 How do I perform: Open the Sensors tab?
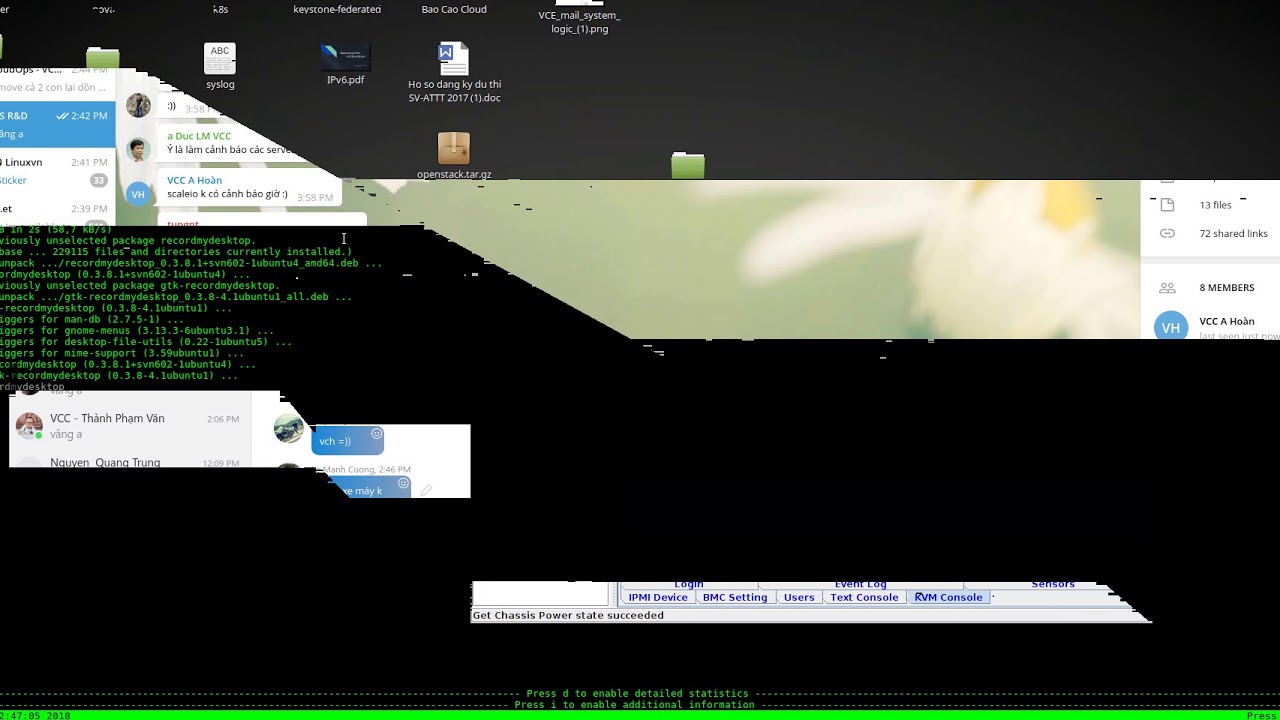point(1053,584)
